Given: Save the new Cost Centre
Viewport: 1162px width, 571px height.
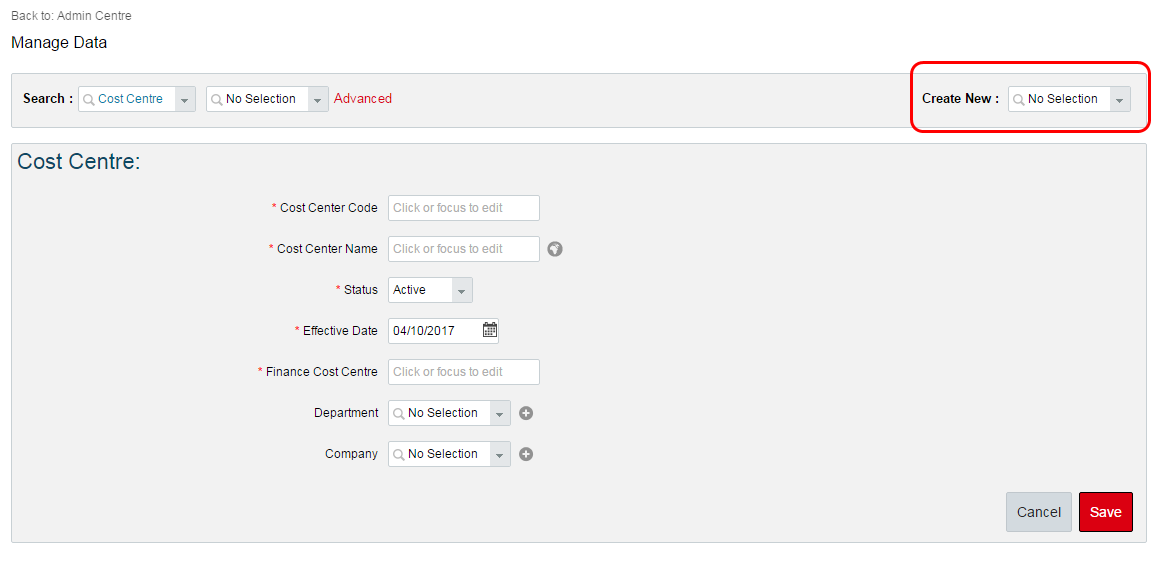Looking at the screenshot, I should (1106, 512).
